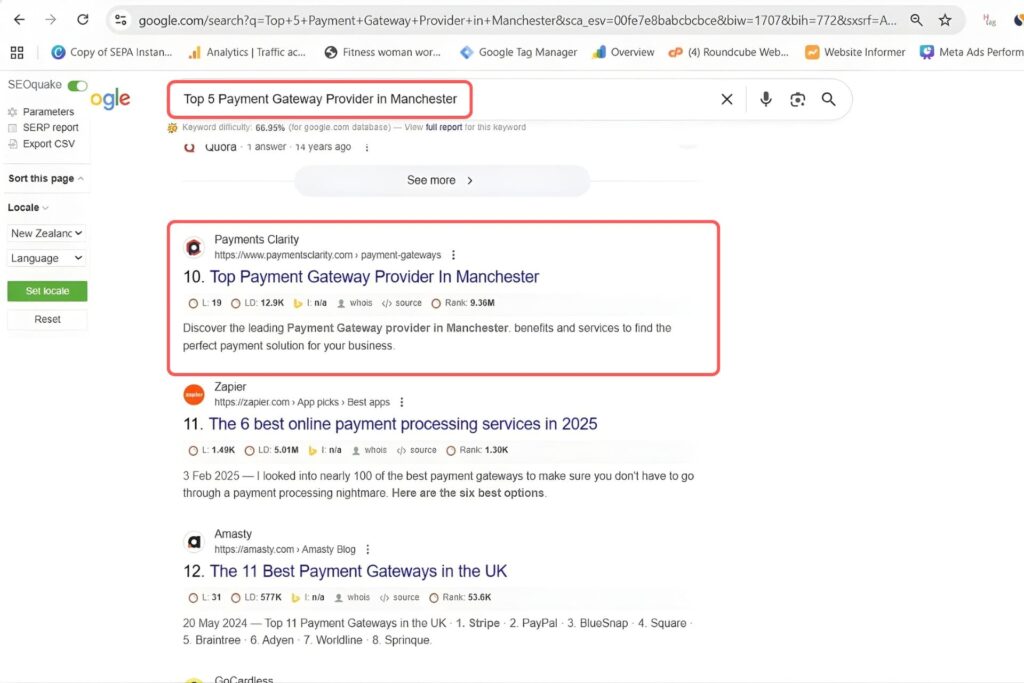Clear the search query with the X
1024x683 pixels.
point(727,99)
